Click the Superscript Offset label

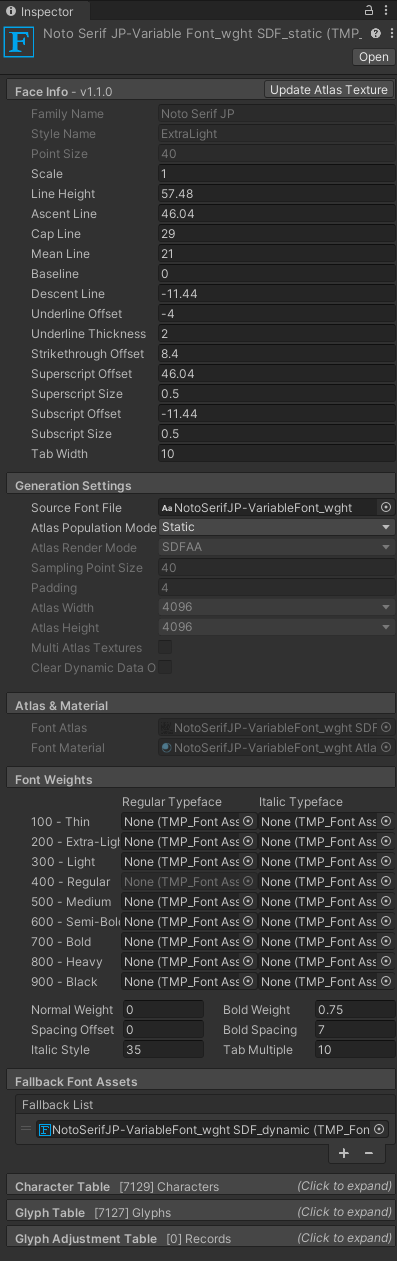[80, 374]
